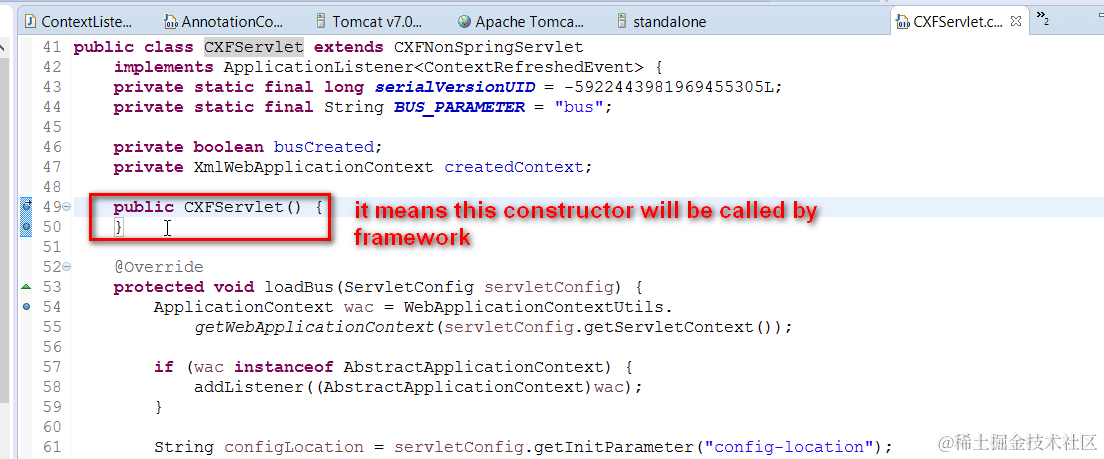Image resolution: width=1104 pixels, height=459 pixels.
Task: Click CXFNonSpringServlet superclass name on line 41
Action: tap(489, 47)
